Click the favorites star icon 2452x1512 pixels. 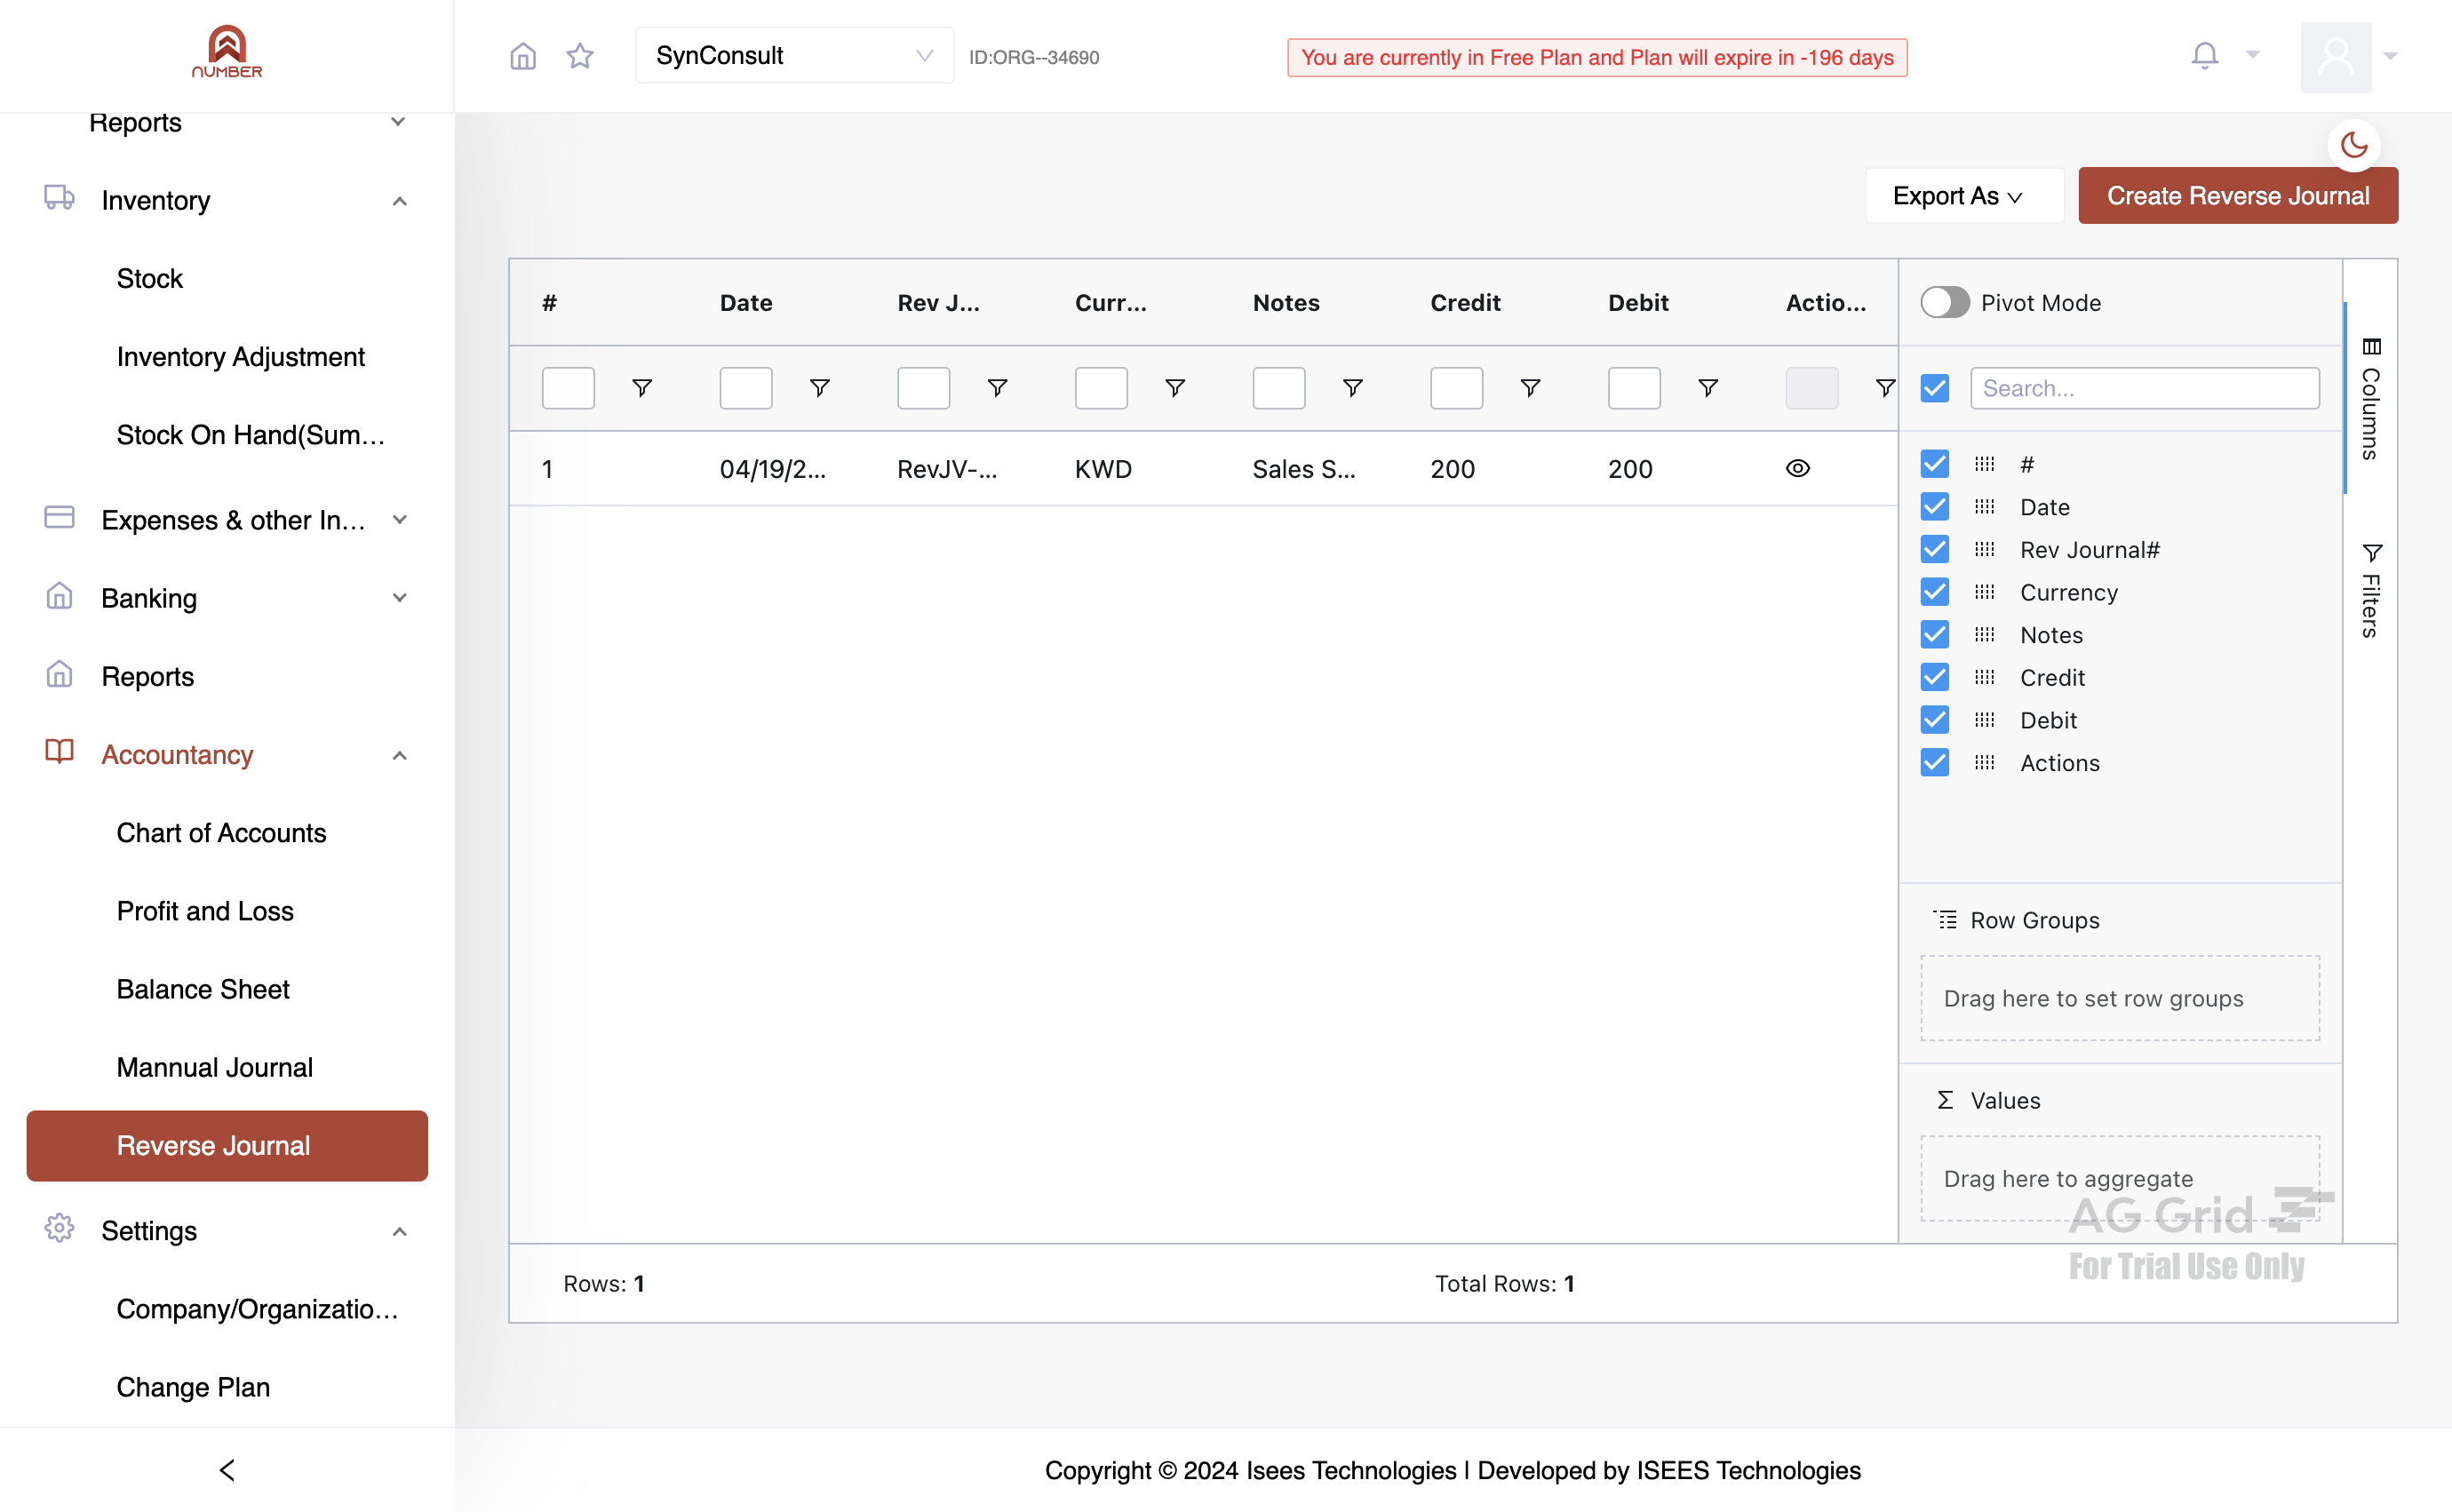[x=580, y=56]
